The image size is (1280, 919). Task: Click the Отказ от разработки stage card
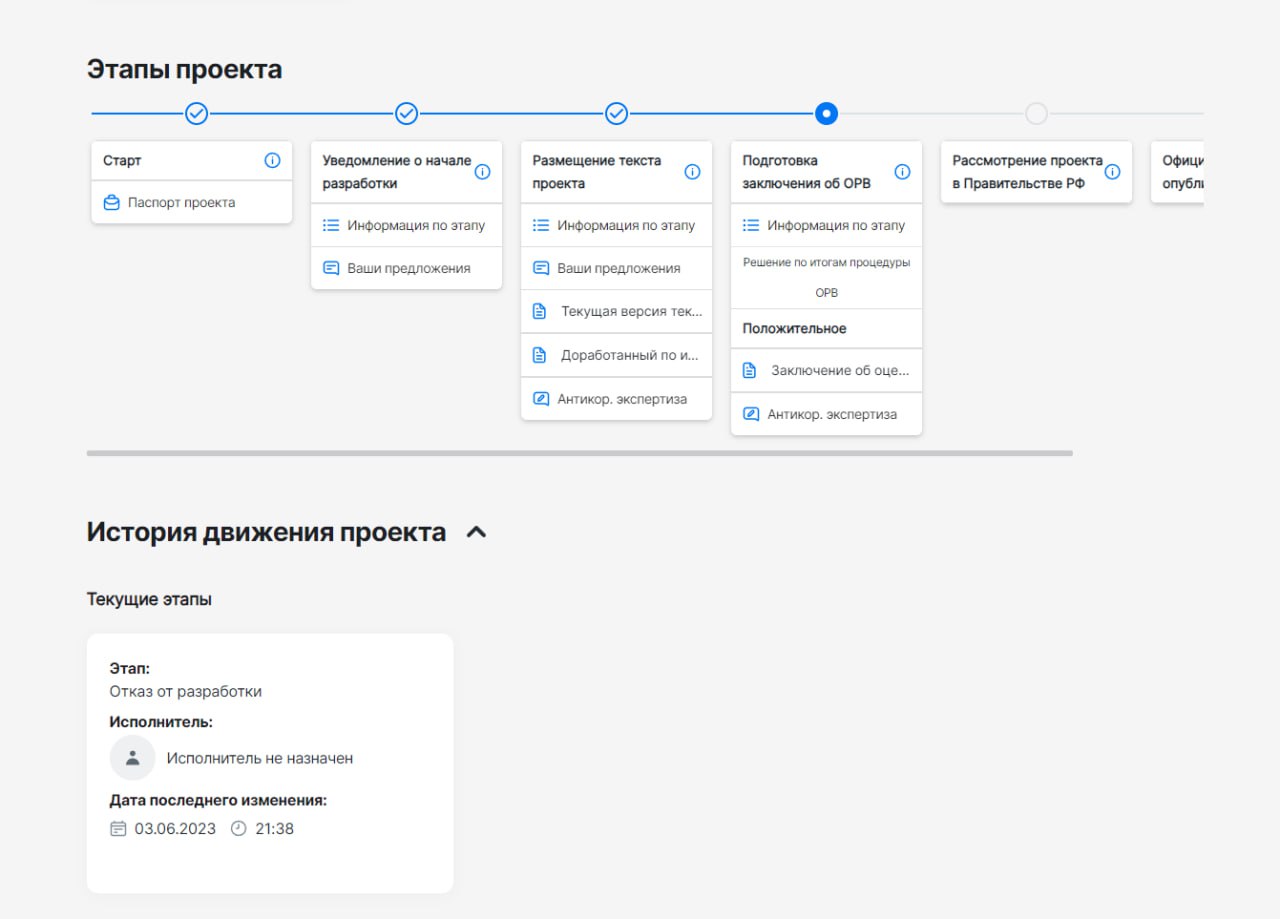[x=270, y=762]
